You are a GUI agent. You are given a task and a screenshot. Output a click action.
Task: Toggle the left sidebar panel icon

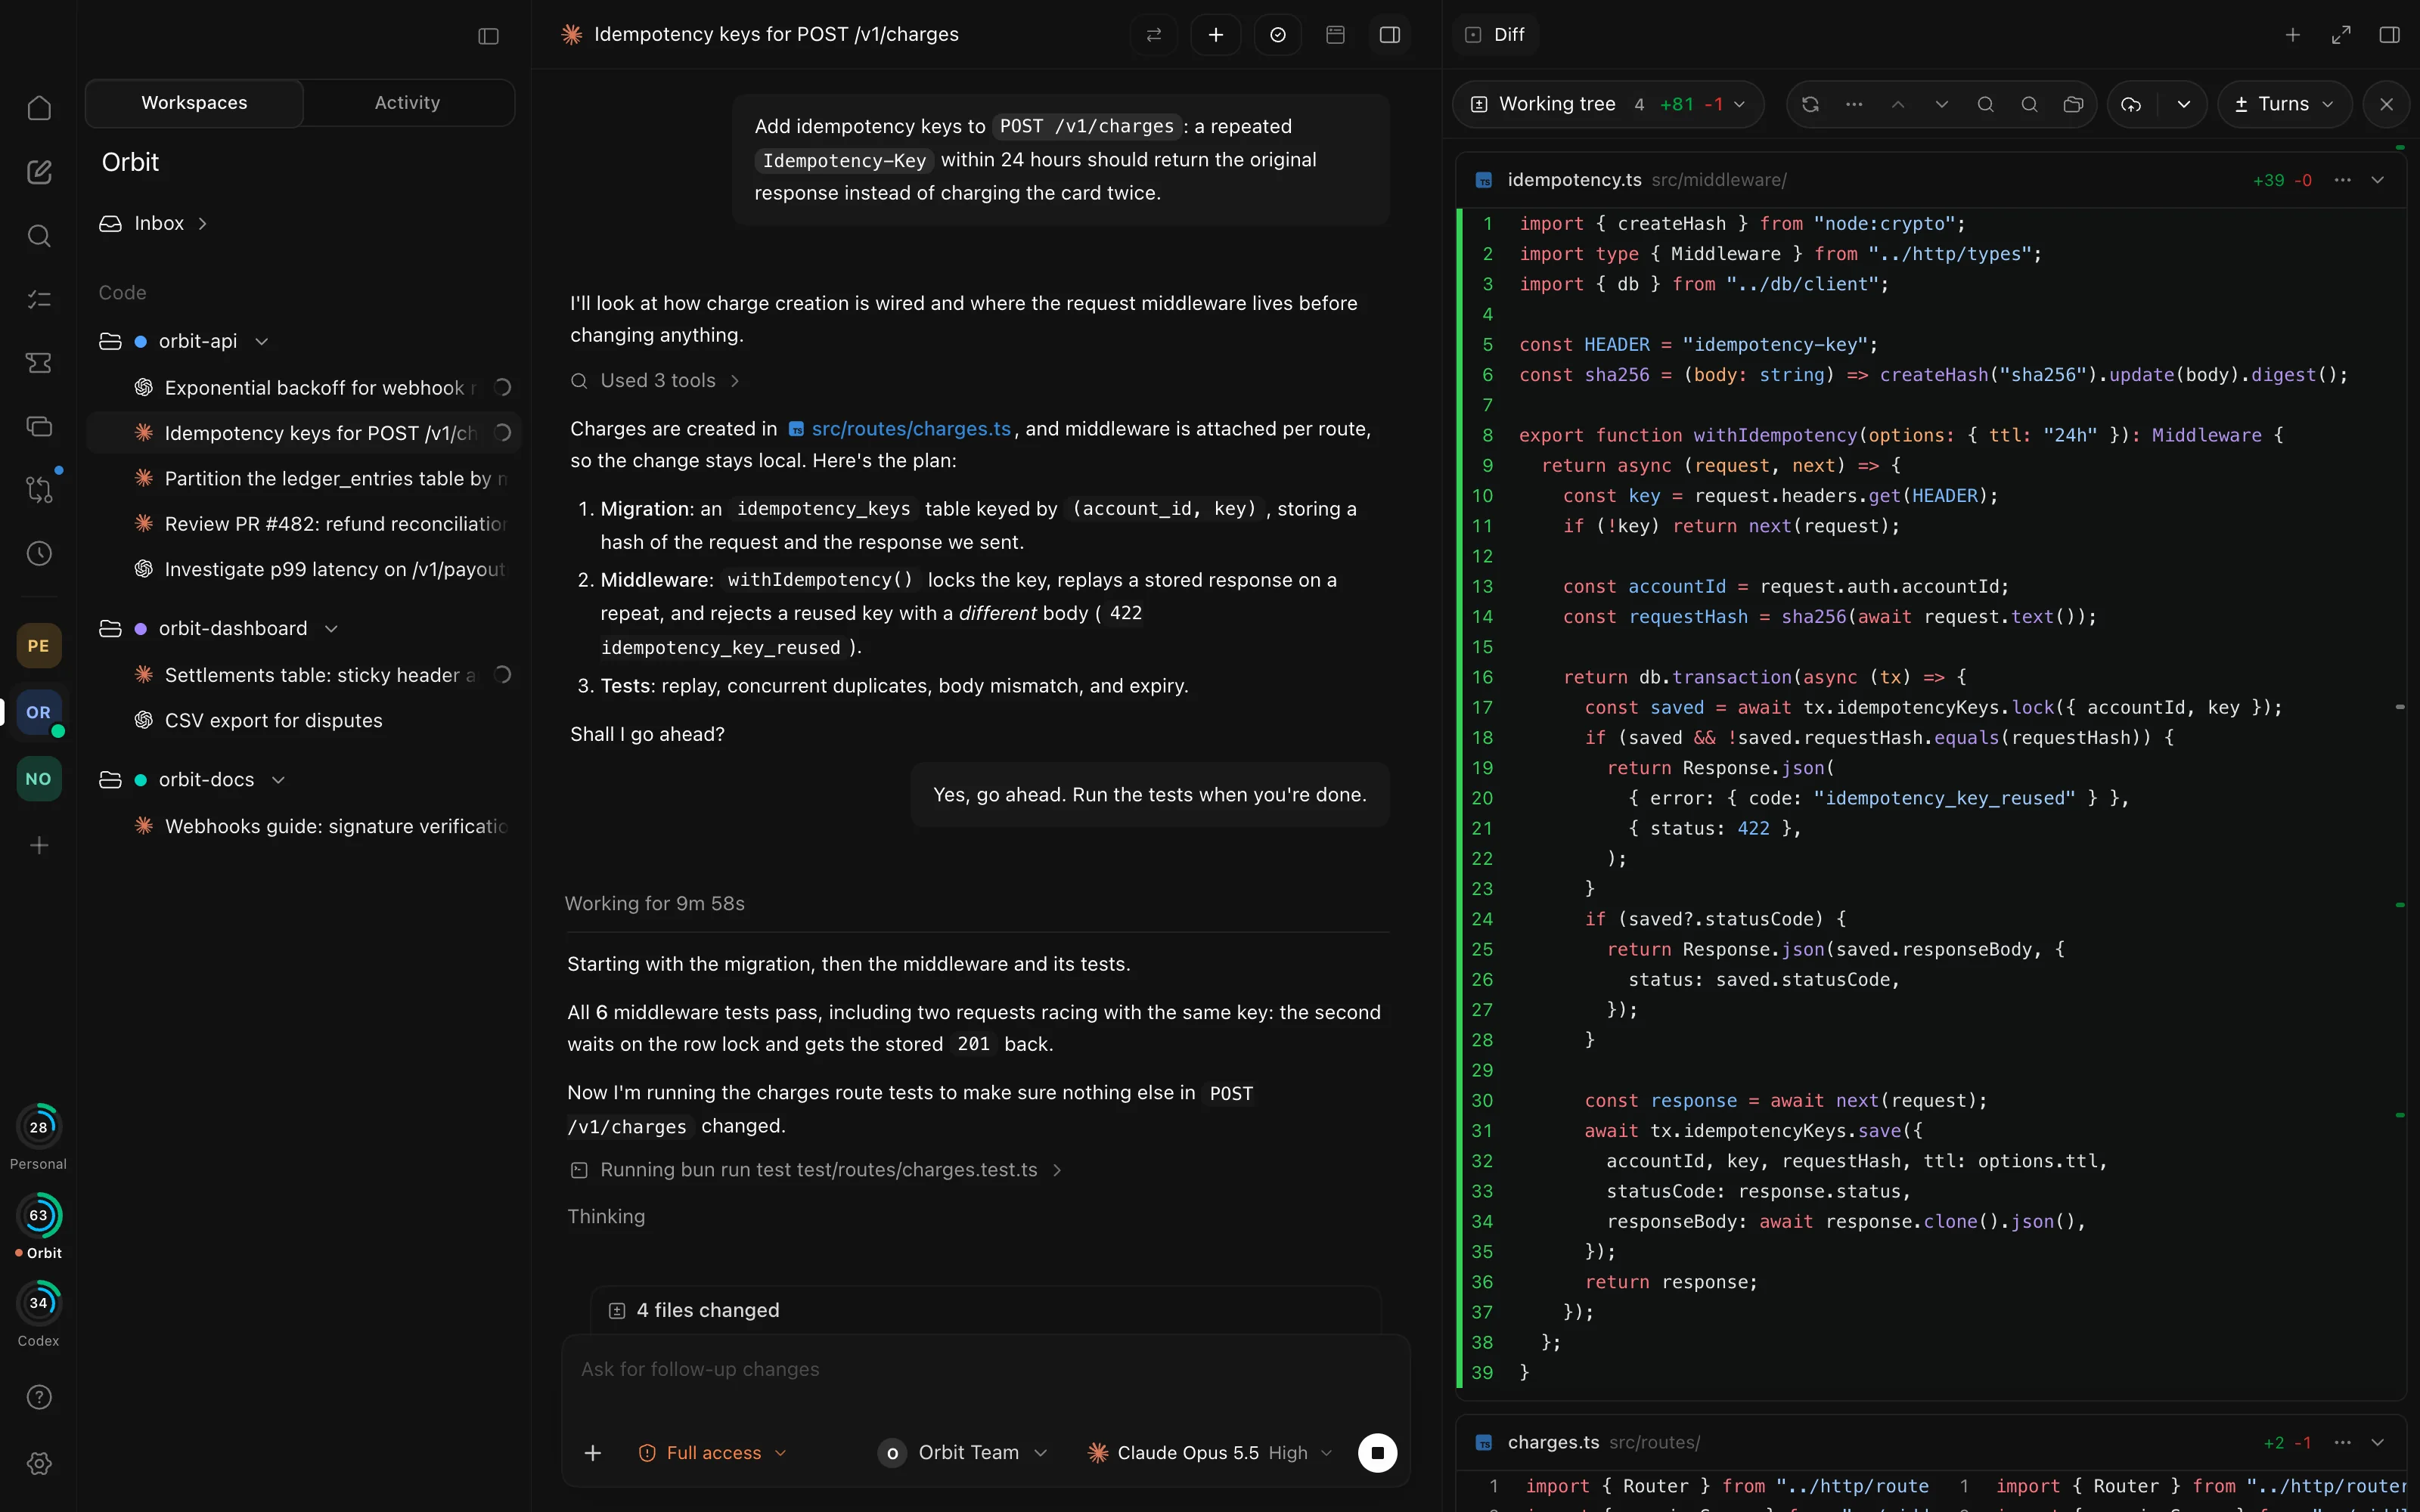[488, 36]
